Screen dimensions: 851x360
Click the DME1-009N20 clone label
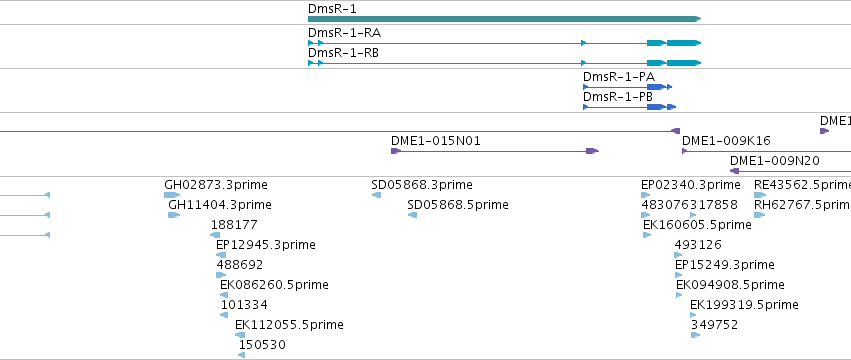(x=774, y=161)
